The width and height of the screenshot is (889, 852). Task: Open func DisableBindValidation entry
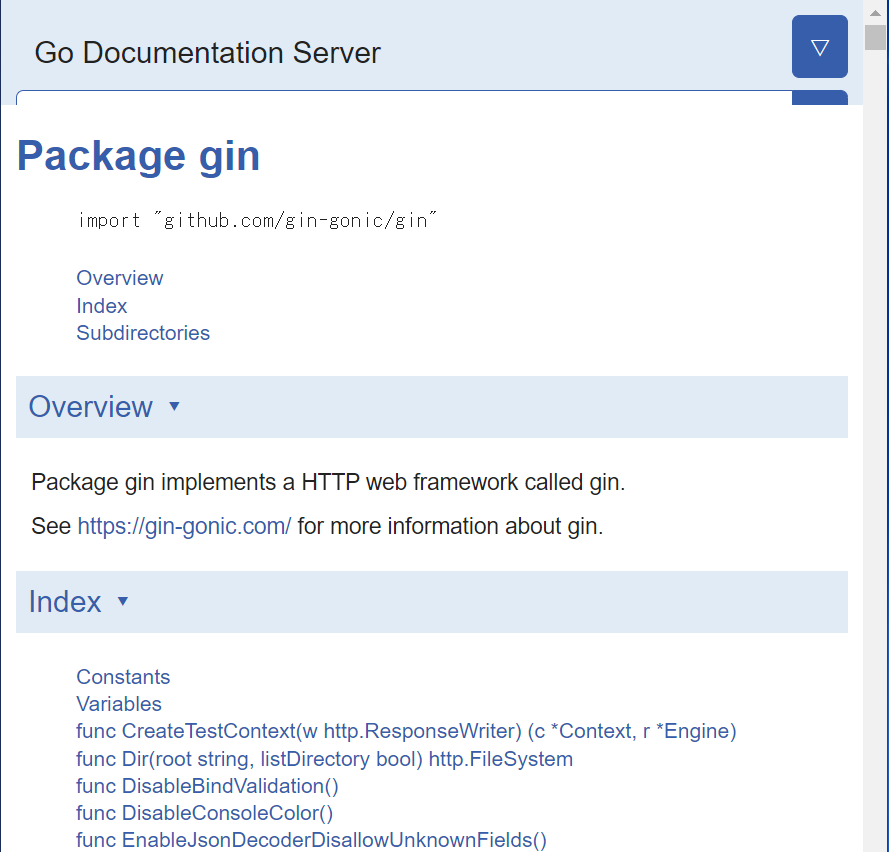pyautogui.click(x=208, y=786)
